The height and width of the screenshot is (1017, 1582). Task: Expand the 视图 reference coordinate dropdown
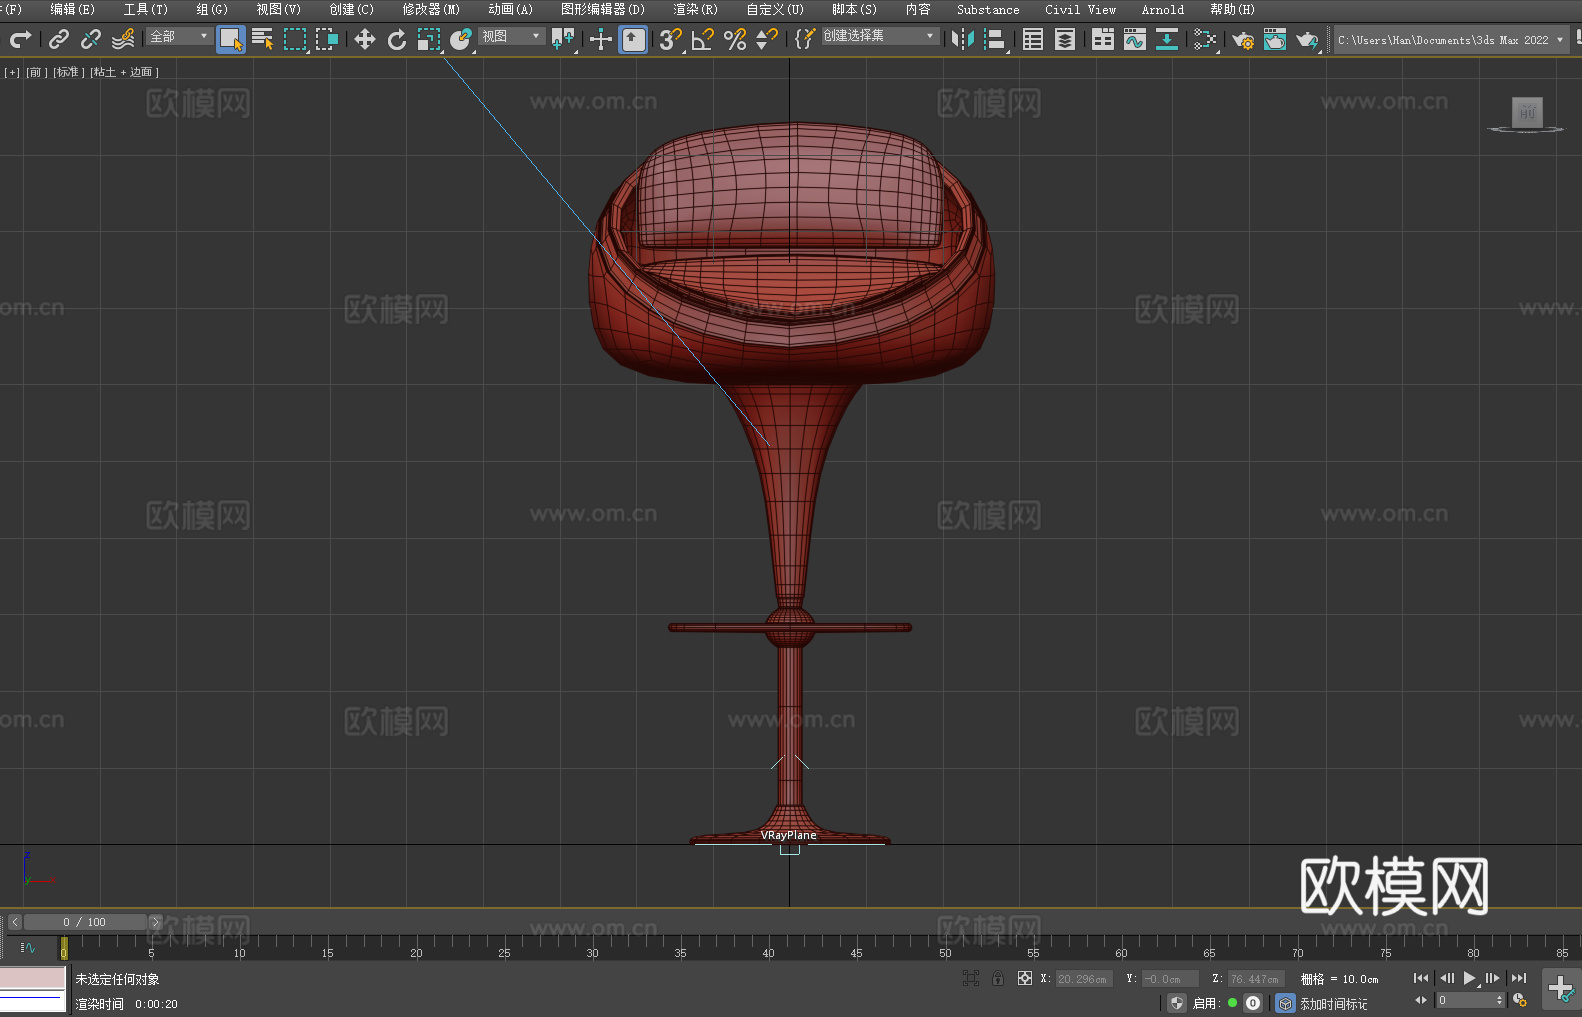(511, 36)
